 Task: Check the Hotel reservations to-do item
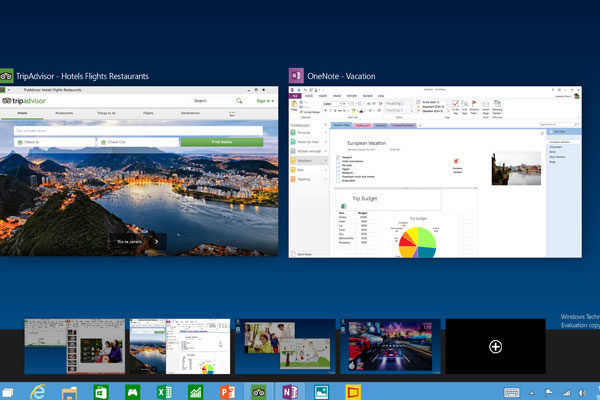point(338,161)
